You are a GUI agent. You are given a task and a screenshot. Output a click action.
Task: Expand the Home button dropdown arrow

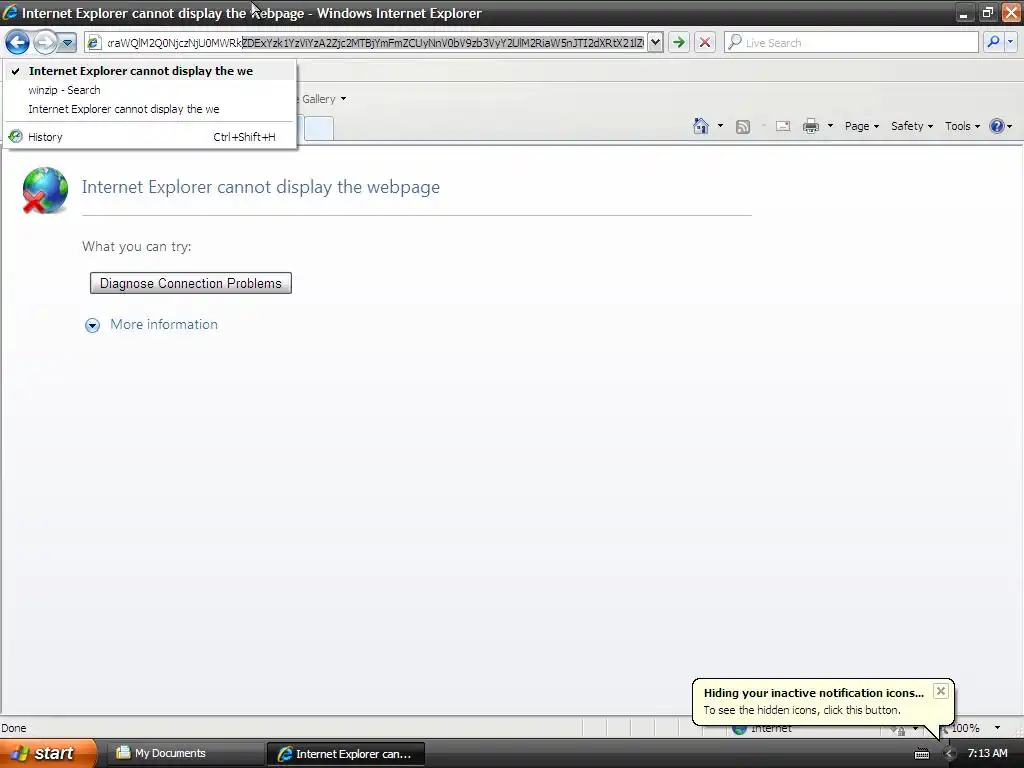[x=720, y=126]
